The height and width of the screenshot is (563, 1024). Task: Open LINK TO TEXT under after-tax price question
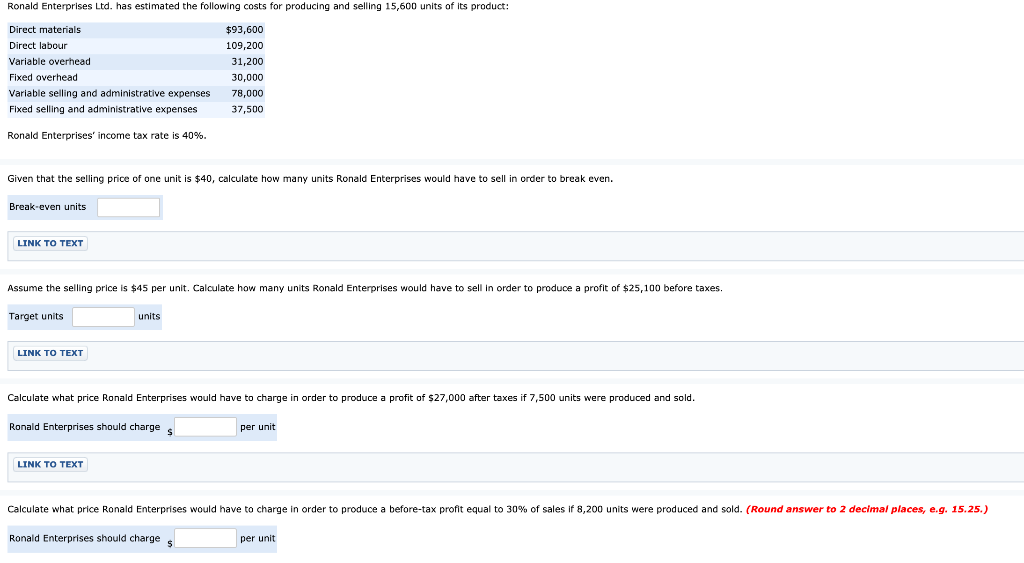tap(50, 464)
